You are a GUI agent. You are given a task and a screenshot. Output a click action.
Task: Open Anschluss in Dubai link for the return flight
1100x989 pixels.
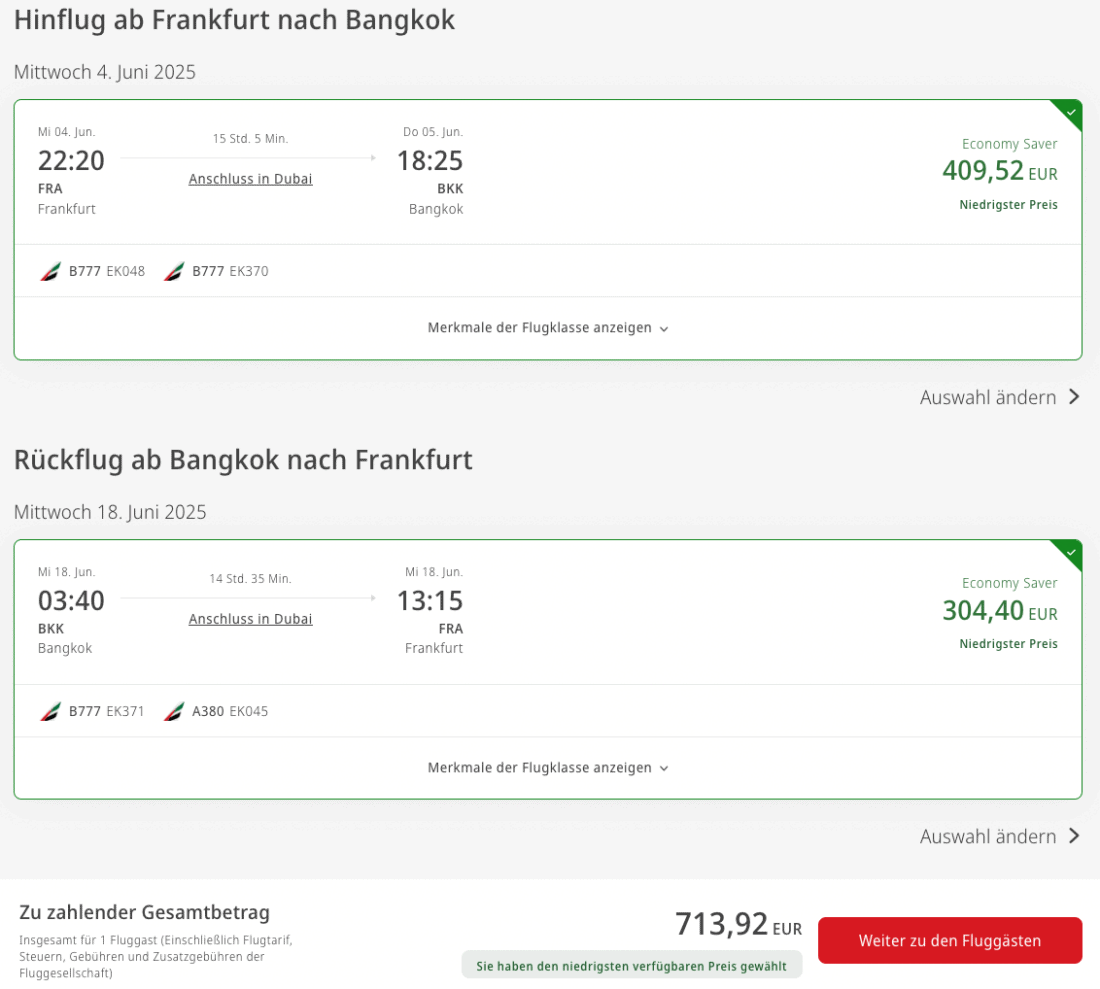click(x=250, y=619)
